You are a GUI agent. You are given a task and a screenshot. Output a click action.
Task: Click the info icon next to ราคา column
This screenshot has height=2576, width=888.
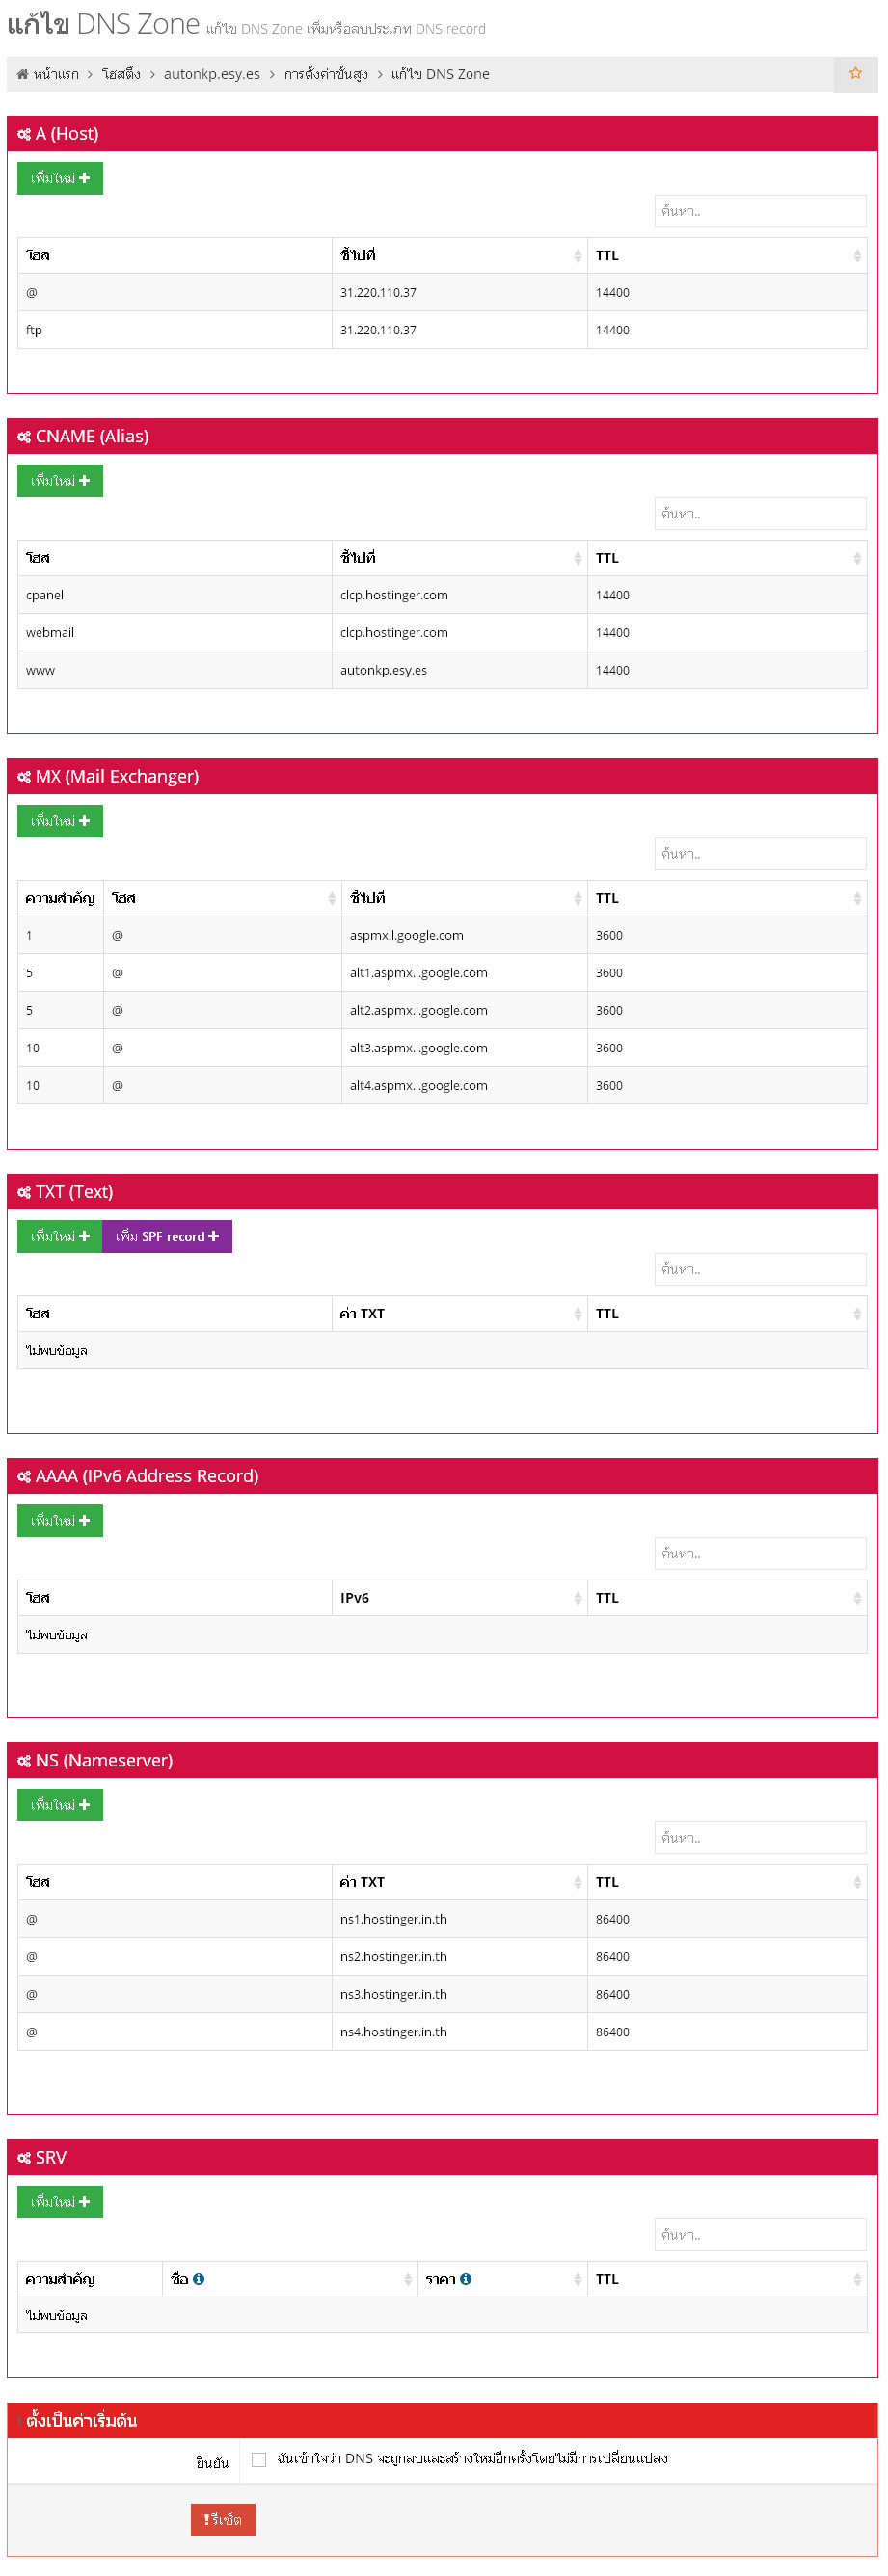click(466, 2279)
